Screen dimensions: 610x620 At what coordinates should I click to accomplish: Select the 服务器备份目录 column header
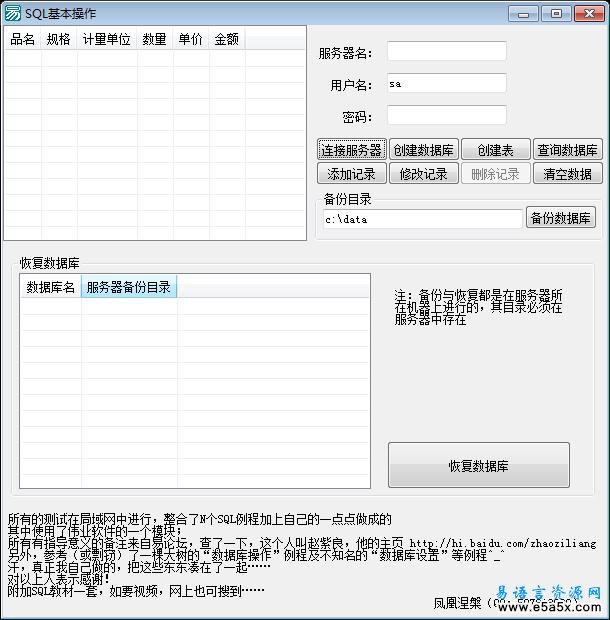click(x=129, y=287)
